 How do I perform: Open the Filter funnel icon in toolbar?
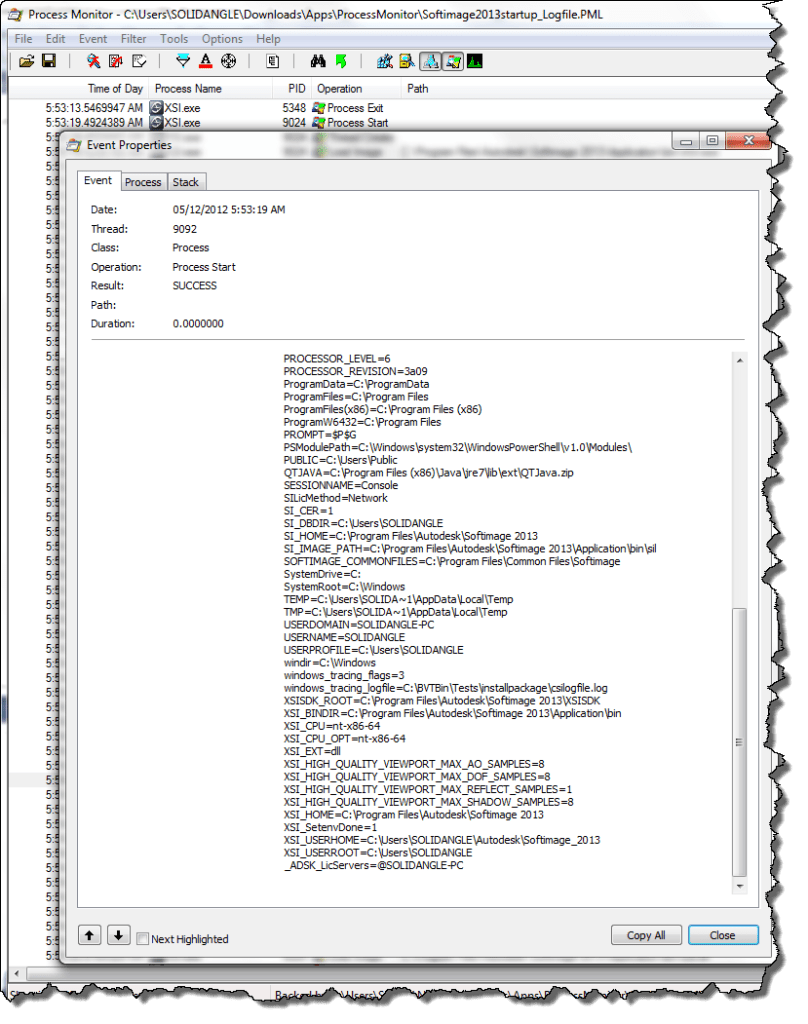182,62
